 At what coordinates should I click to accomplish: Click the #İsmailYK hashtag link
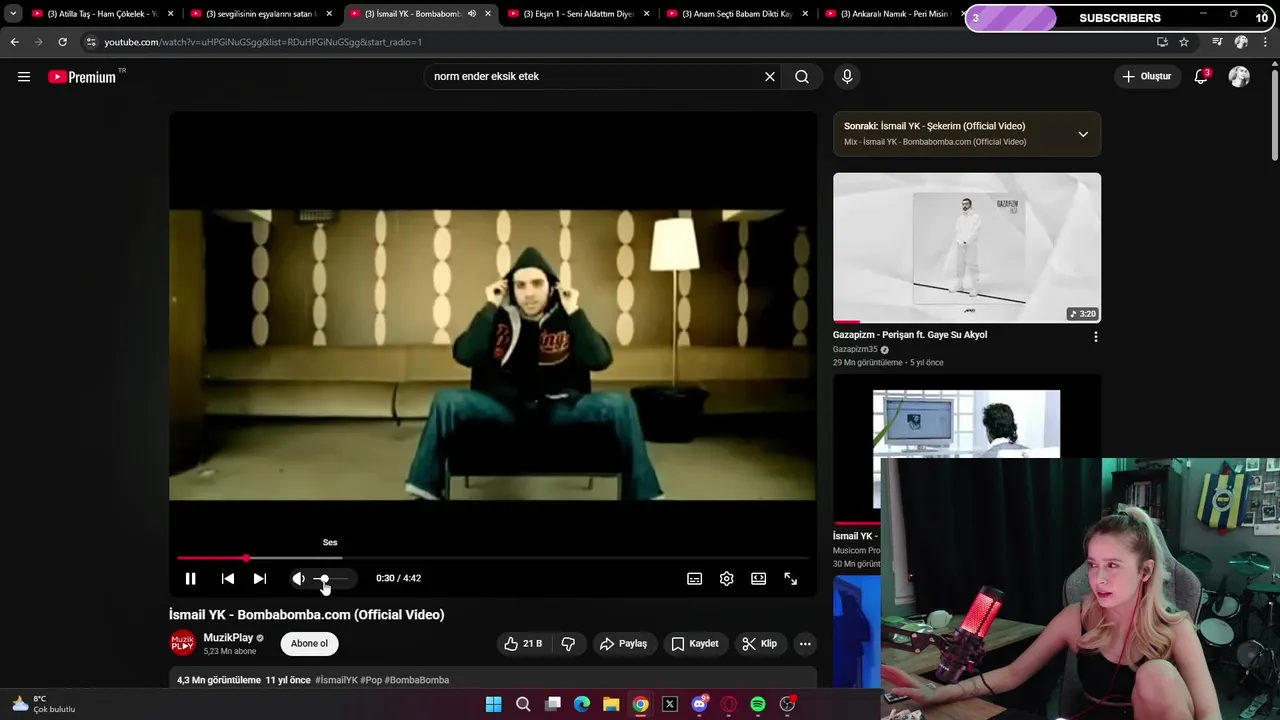tap(336, 680)
